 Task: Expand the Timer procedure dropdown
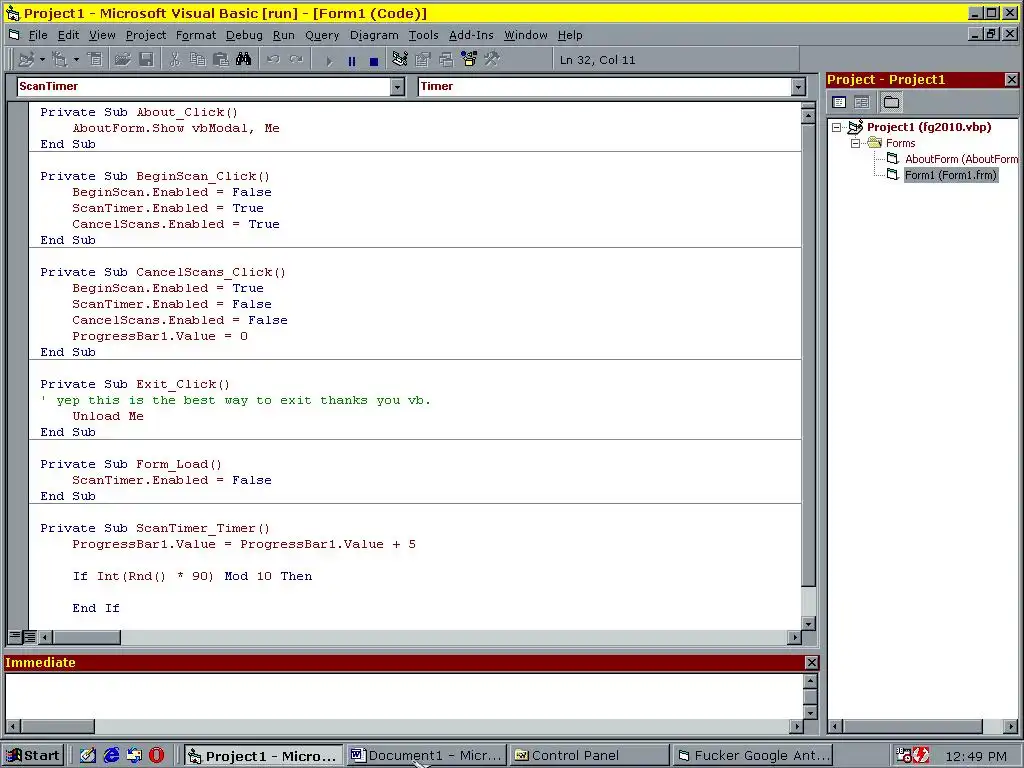pos(798,86)
